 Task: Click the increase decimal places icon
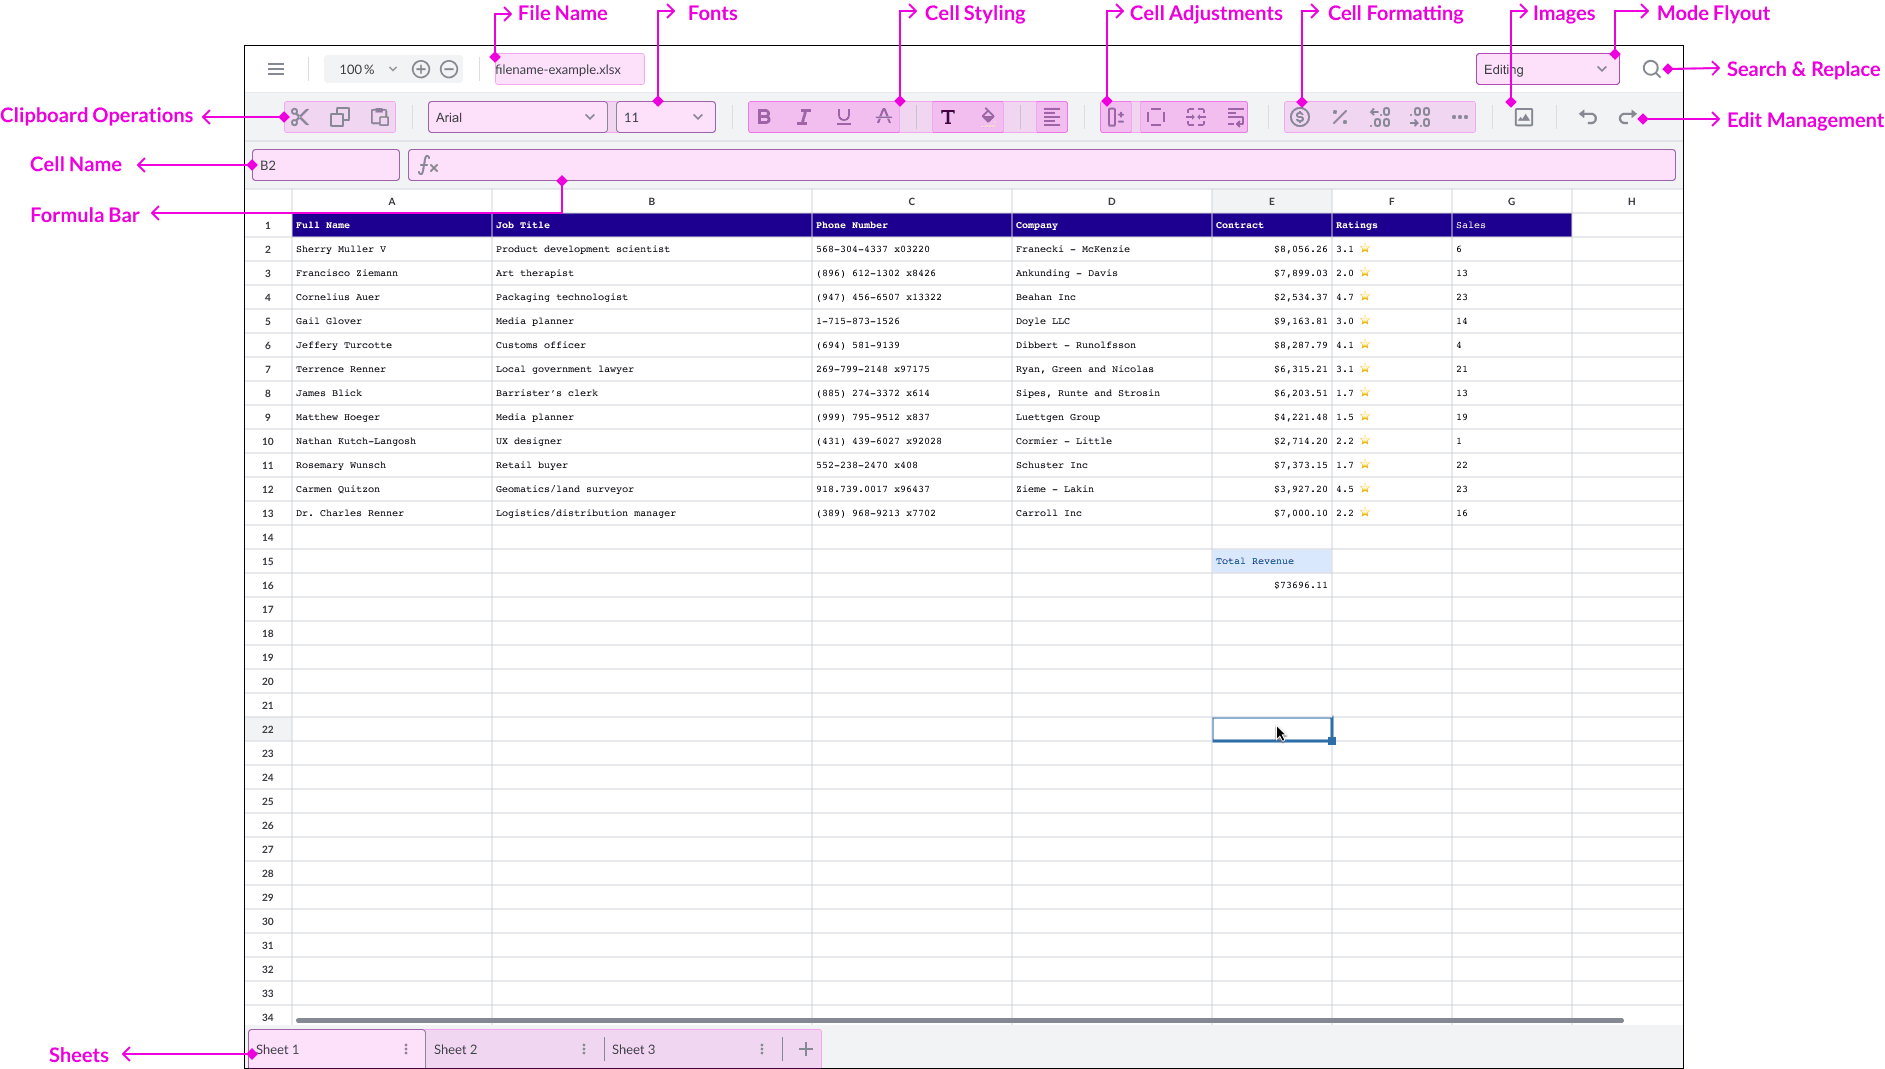pos(1380,117)
